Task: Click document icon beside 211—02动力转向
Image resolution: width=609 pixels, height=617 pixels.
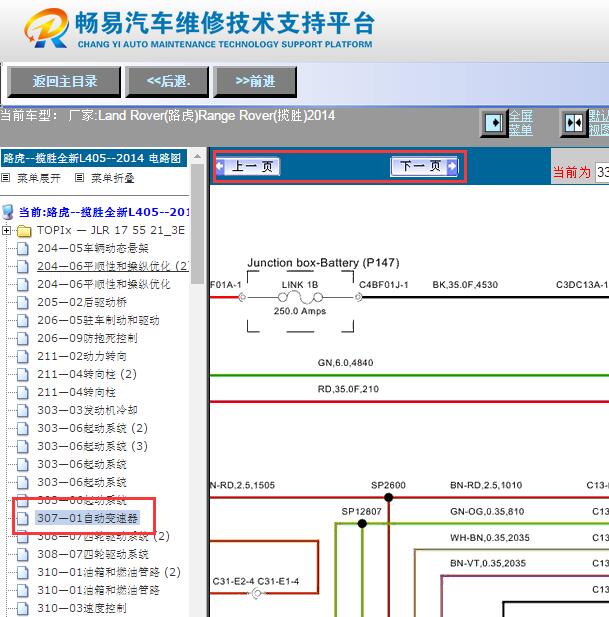Action: pyautogui.click(x=23, y=357)
